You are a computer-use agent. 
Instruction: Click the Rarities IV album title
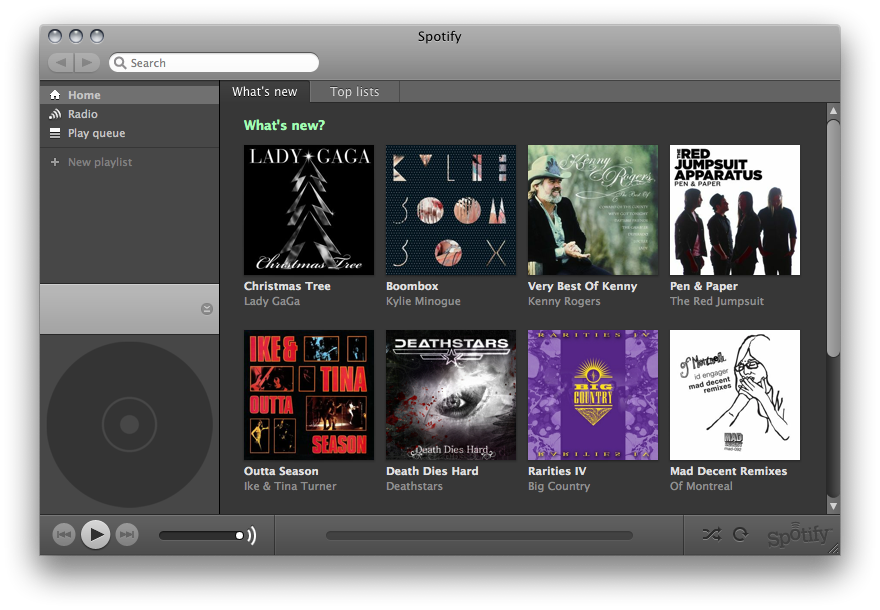(557, 471)
